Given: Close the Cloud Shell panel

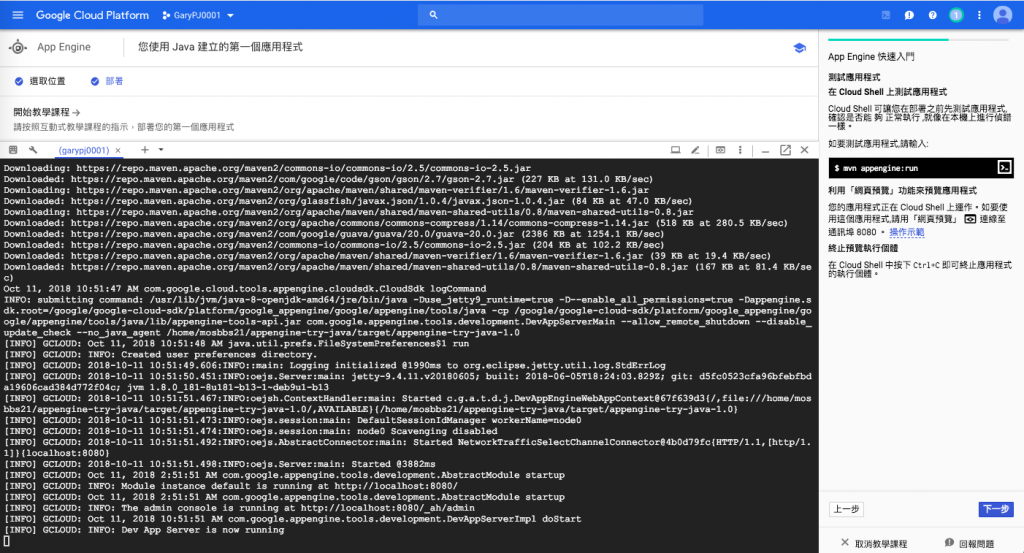Looking at the screenshot, I should (x=805, y=150).
